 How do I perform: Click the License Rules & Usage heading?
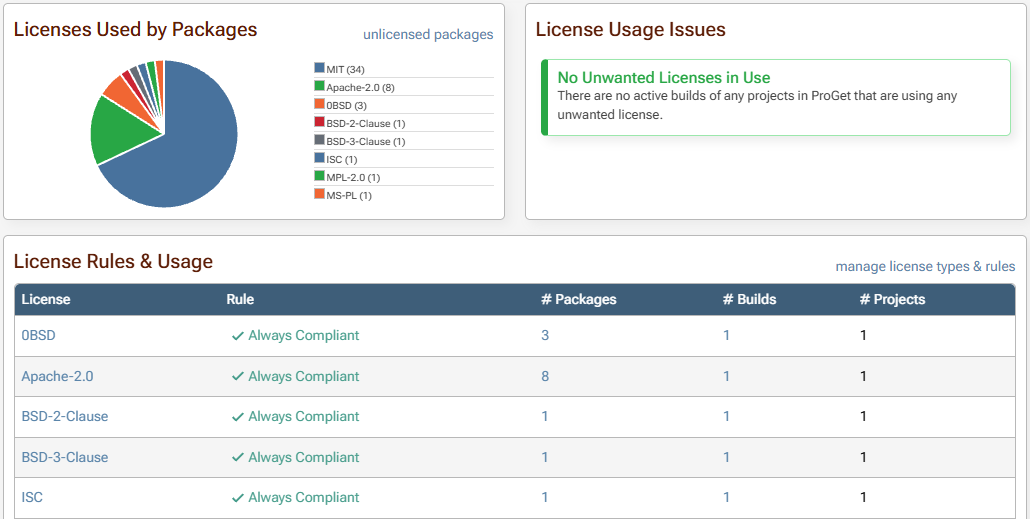[113, 261]
